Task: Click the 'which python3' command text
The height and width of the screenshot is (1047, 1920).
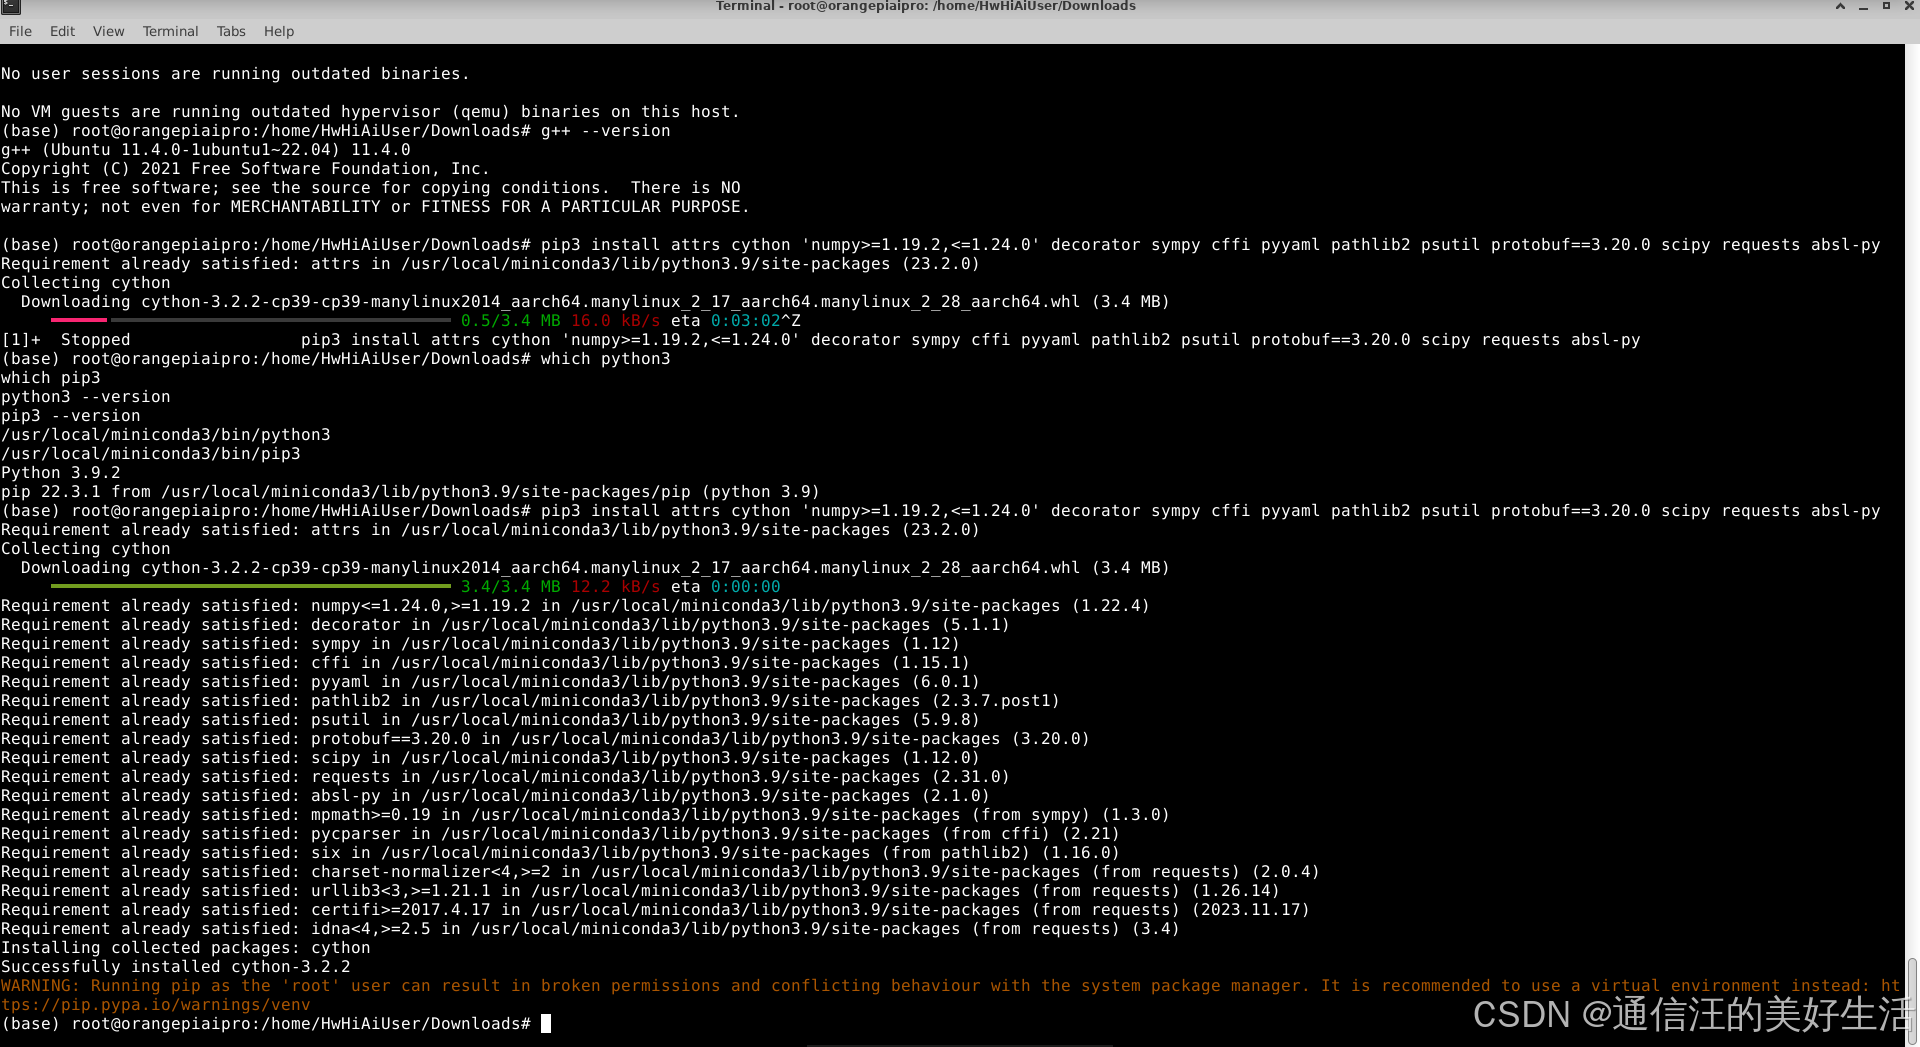Action: coord(606,359)
